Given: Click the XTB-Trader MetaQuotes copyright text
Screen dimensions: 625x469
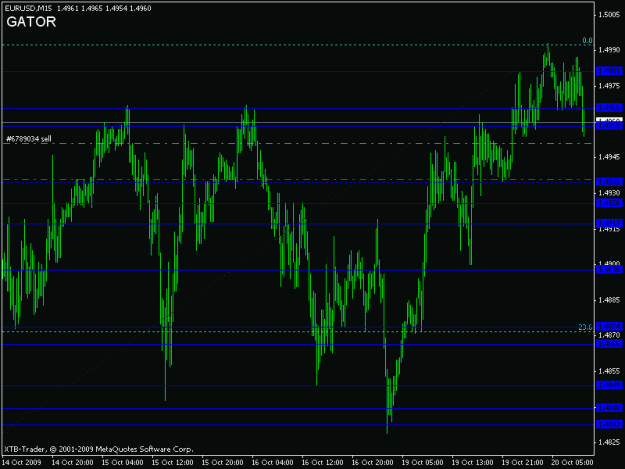Looking at the screenshot, I should click(x=99, y=449).
